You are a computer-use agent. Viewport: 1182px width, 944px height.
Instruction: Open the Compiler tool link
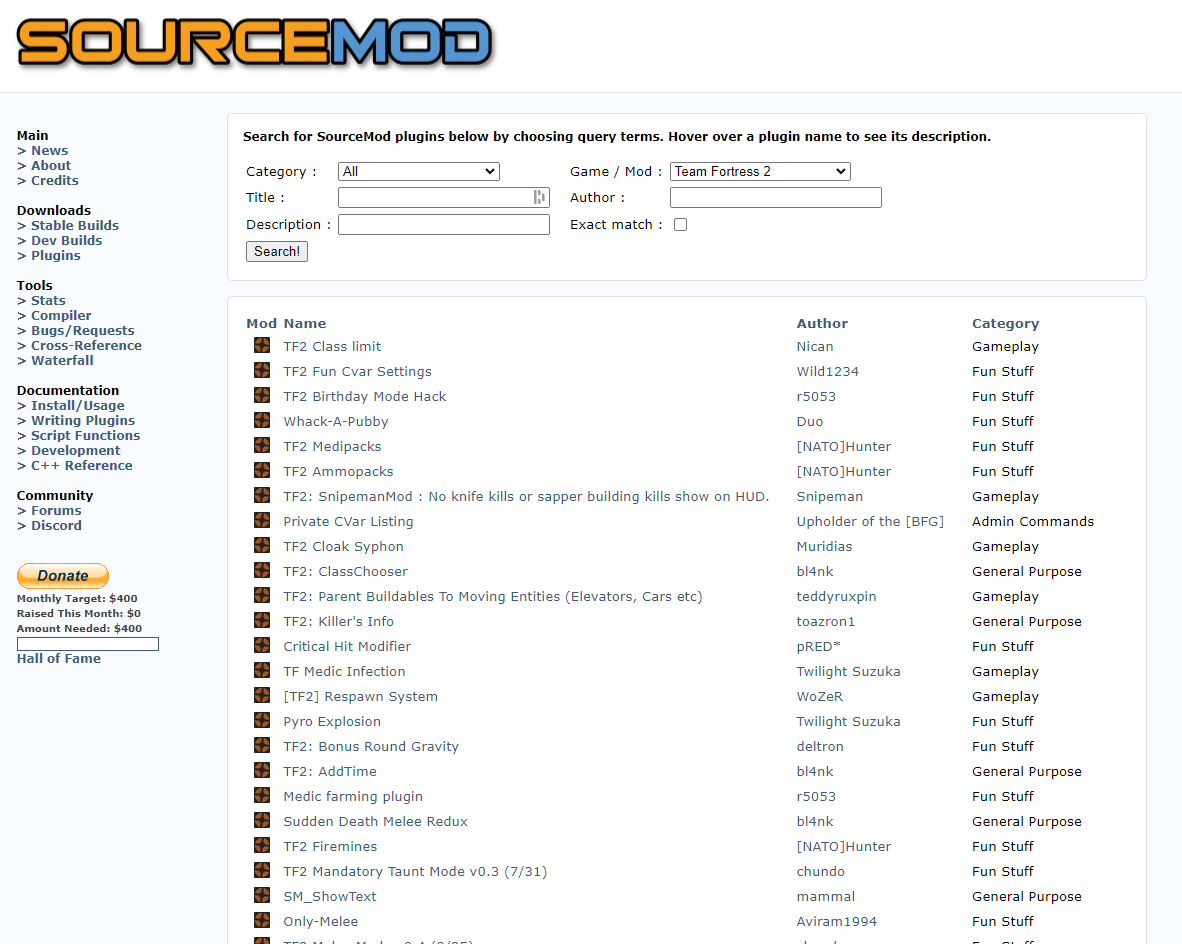click(x=61, y=316)
